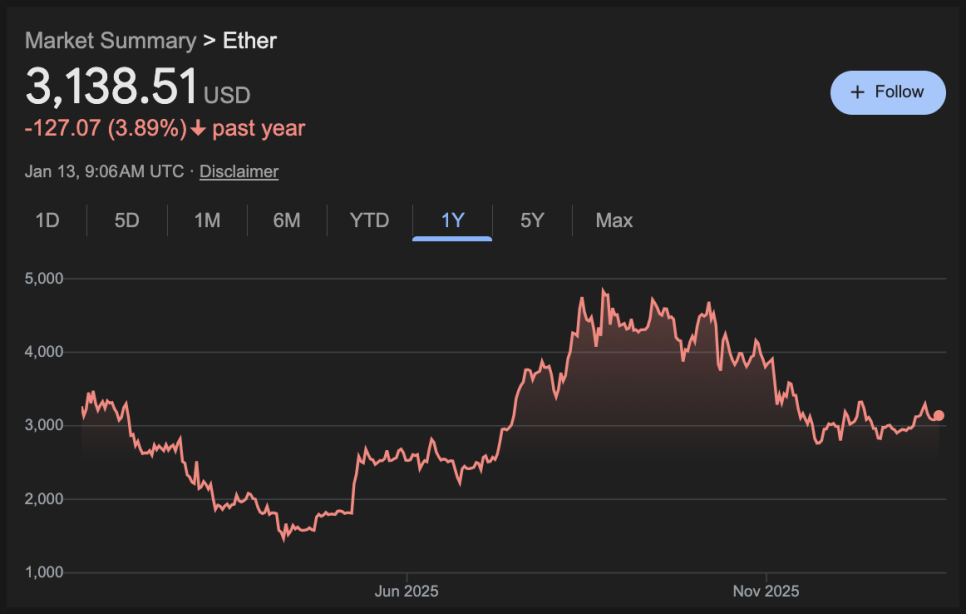Click the Jan 13 timestamp text
The width and height of the screenshot is (966, 614).
104,171
